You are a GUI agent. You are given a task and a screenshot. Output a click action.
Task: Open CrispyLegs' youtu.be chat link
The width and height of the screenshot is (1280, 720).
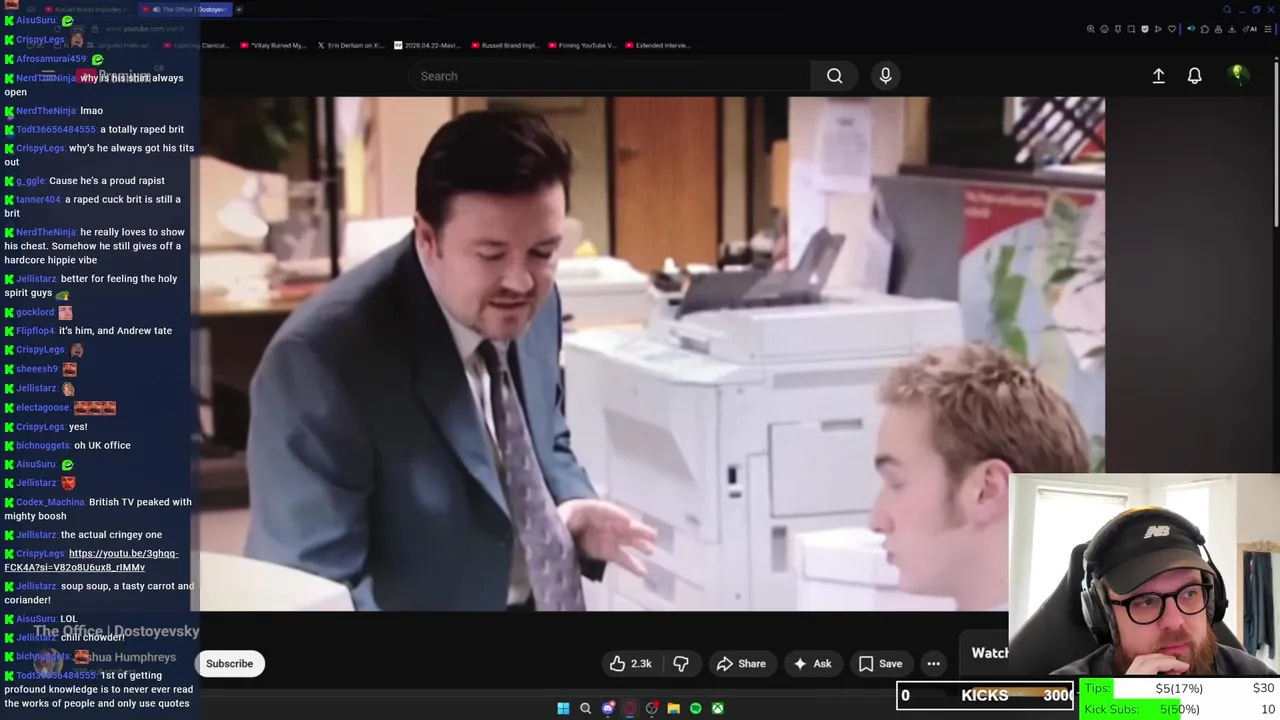pyautogui.click(x=91, y=560)
